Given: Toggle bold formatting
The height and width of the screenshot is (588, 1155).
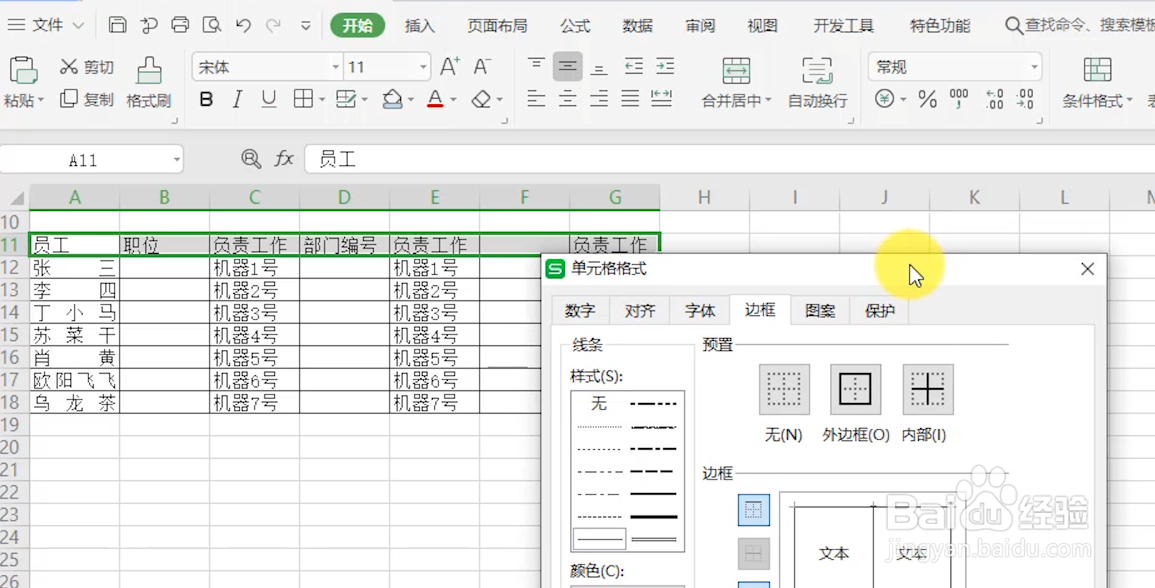Looking at the screenshot, I should 208,99.
